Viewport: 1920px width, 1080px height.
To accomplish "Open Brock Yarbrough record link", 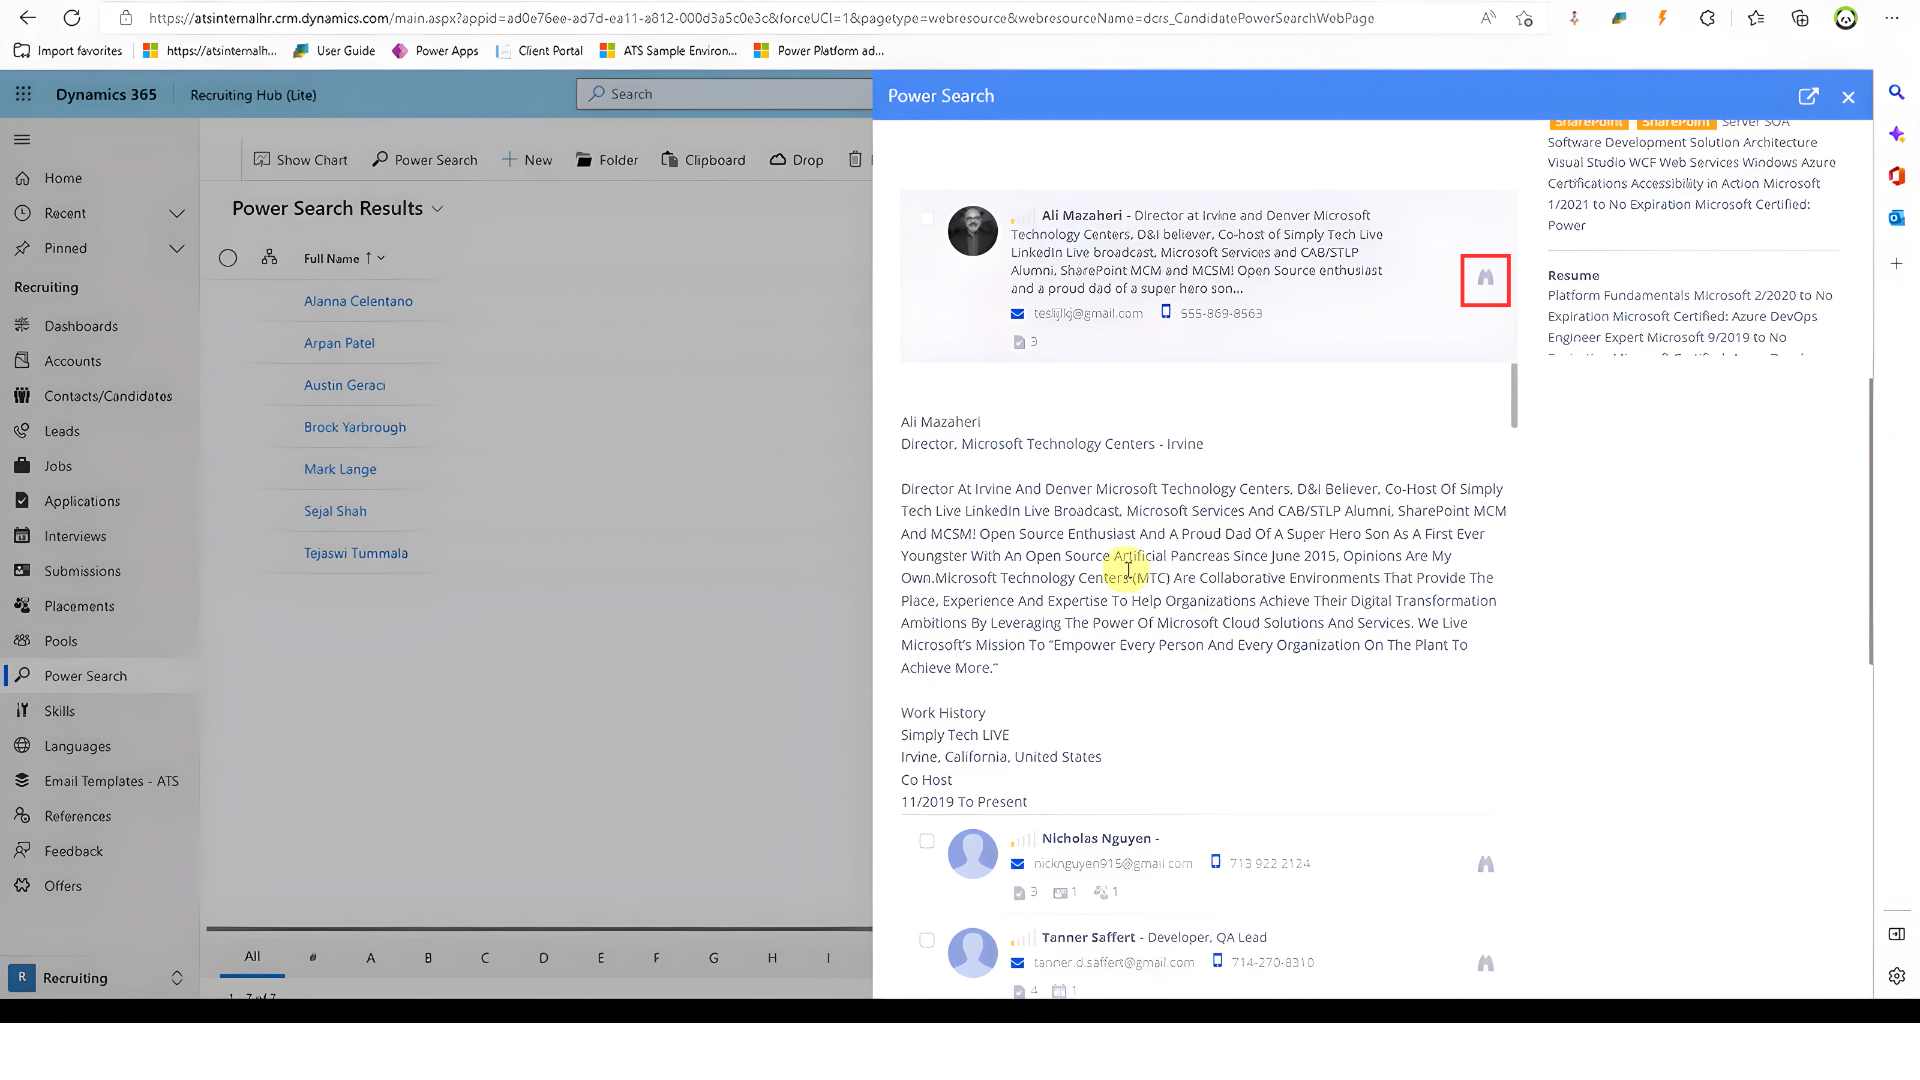I will (x=355, y=427).
